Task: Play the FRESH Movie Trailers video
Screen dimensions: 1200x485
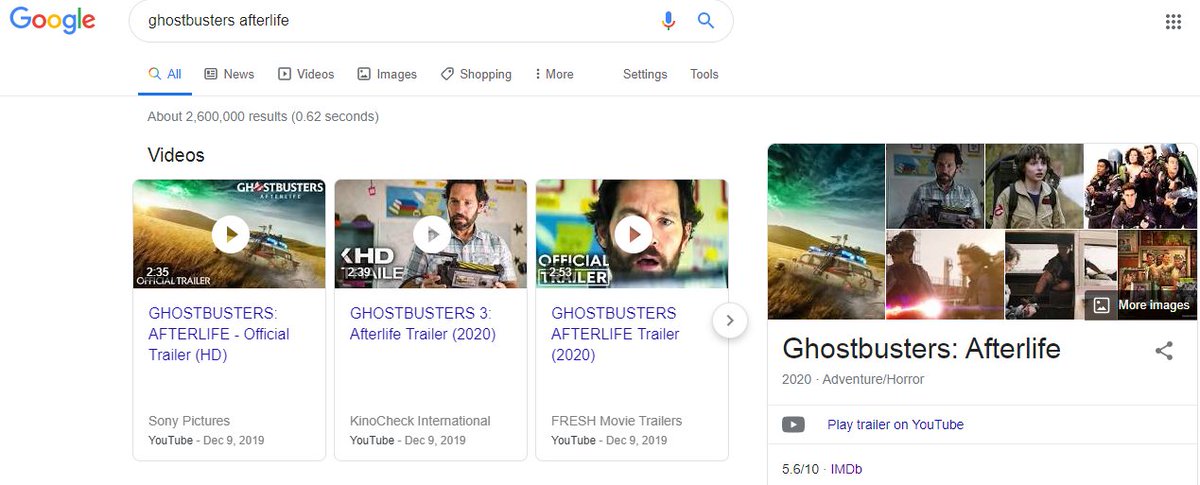Action: click(633, 234)
